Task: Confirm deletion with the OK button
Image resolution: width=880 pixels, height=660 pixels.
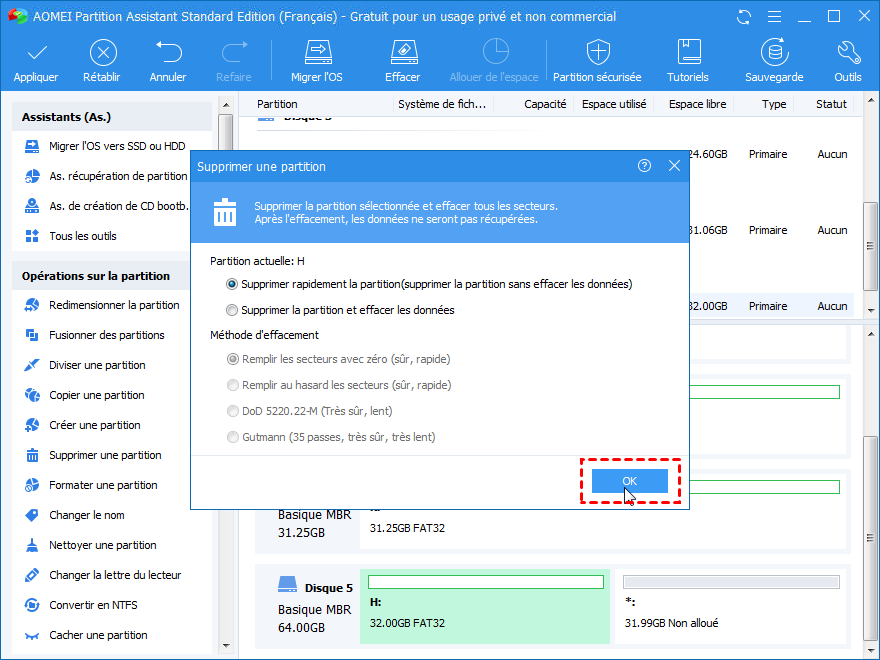Action: [x=630, y=481]
